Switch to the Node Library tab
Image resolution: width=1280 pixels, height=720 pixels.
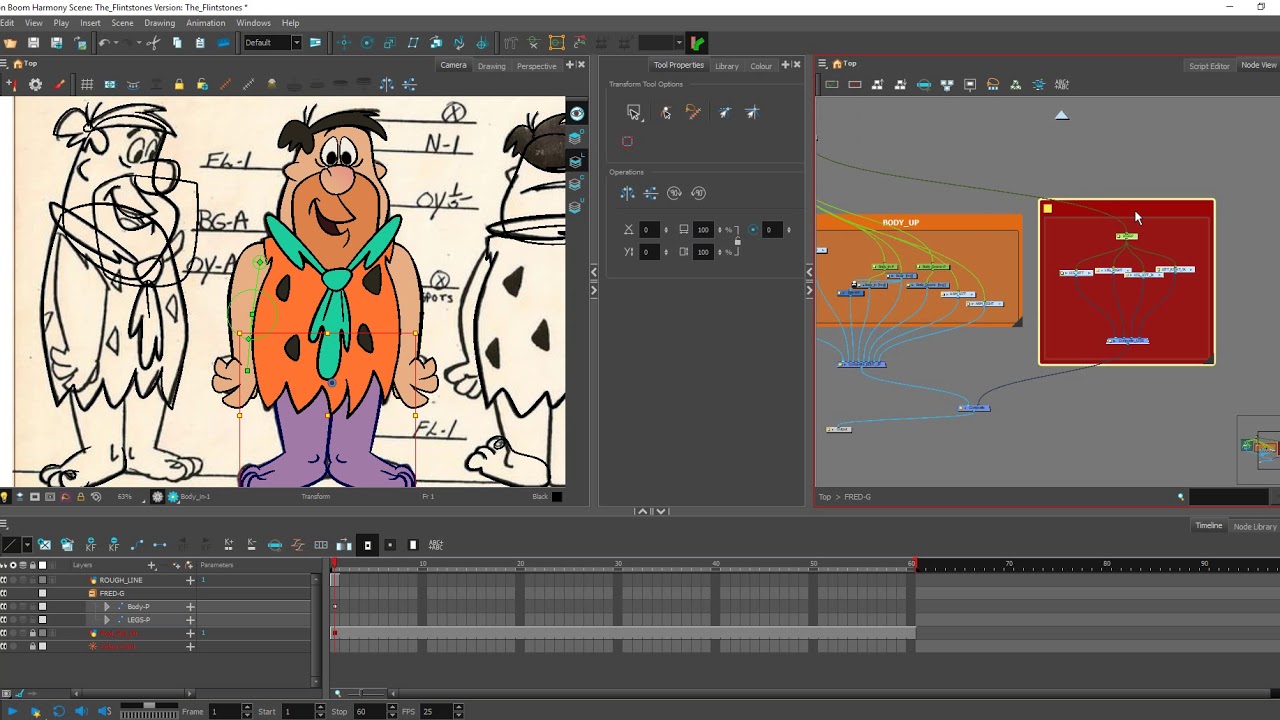coord(1255,526)
